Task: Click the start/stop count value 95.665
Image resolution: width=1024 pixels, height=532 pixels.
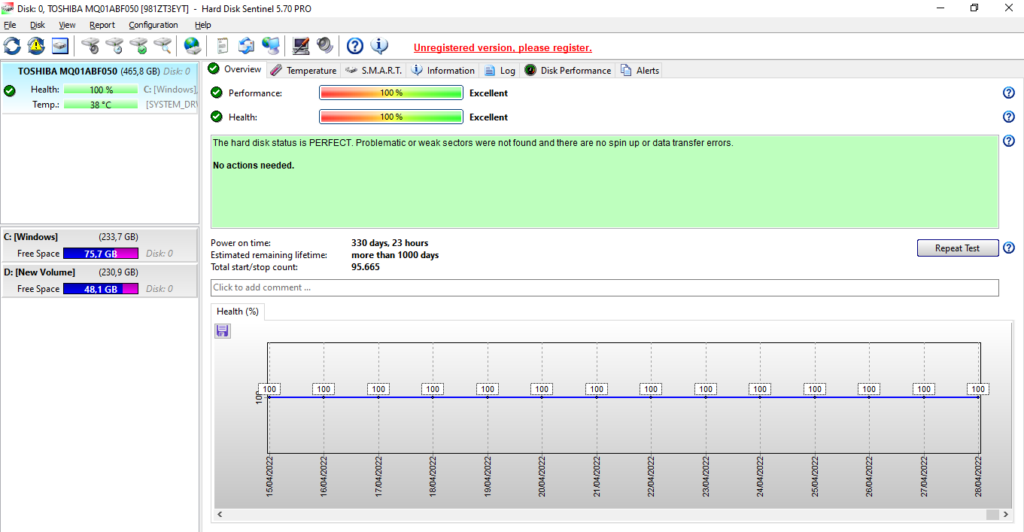Action: click(x=365, y=266)
